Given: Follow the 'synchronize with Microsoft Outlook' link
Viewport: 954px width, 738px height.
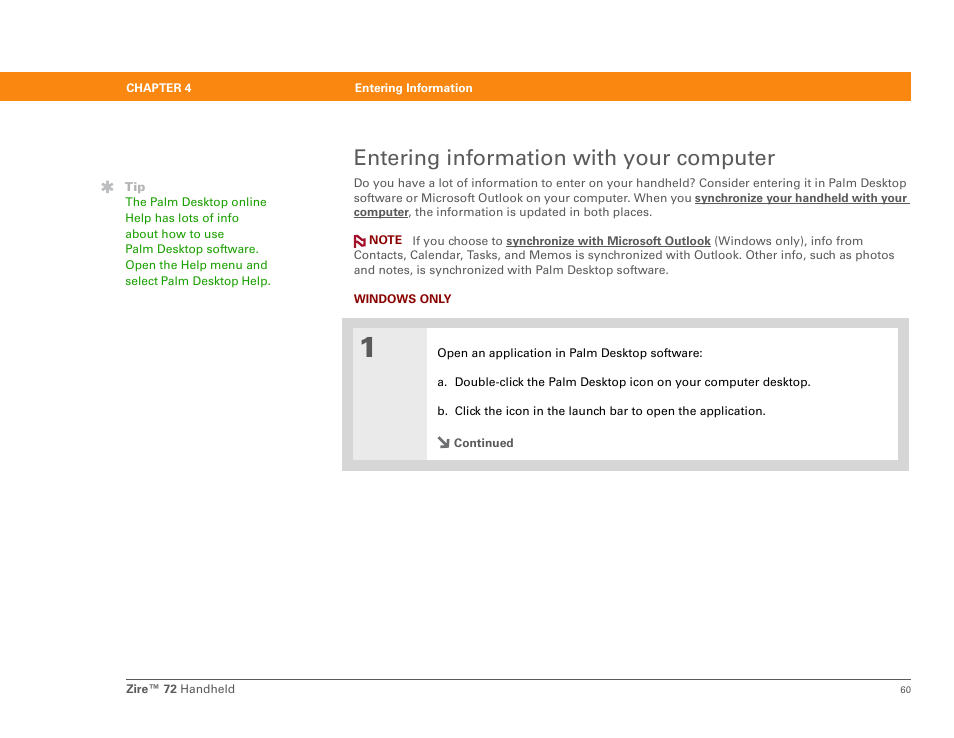Looking at the screenshot, I should [608, 241].
